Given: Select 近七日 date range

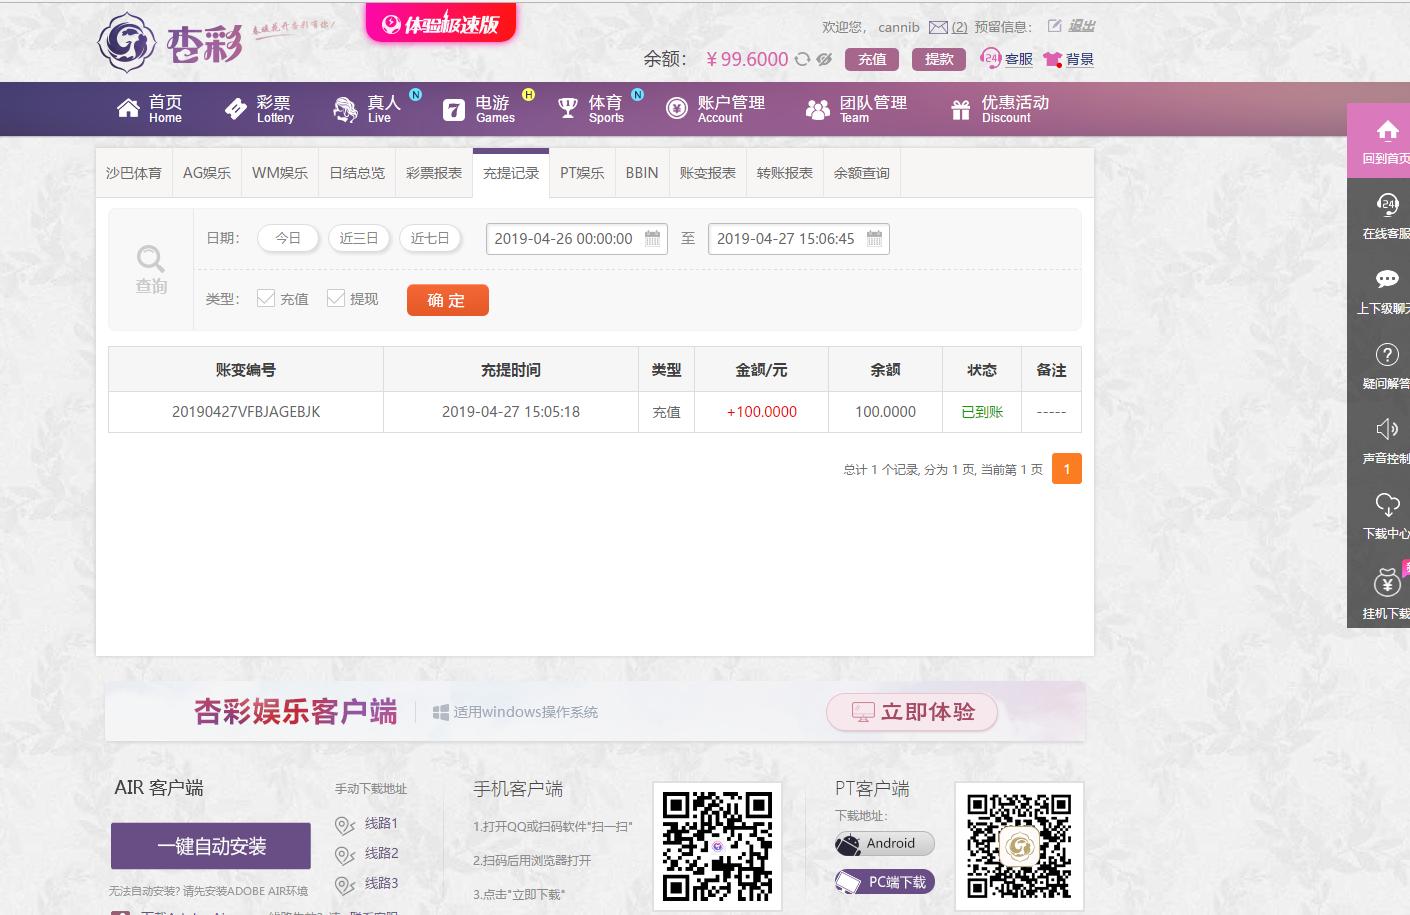Looking at the screenshot, I should click(x=430, y=238).
